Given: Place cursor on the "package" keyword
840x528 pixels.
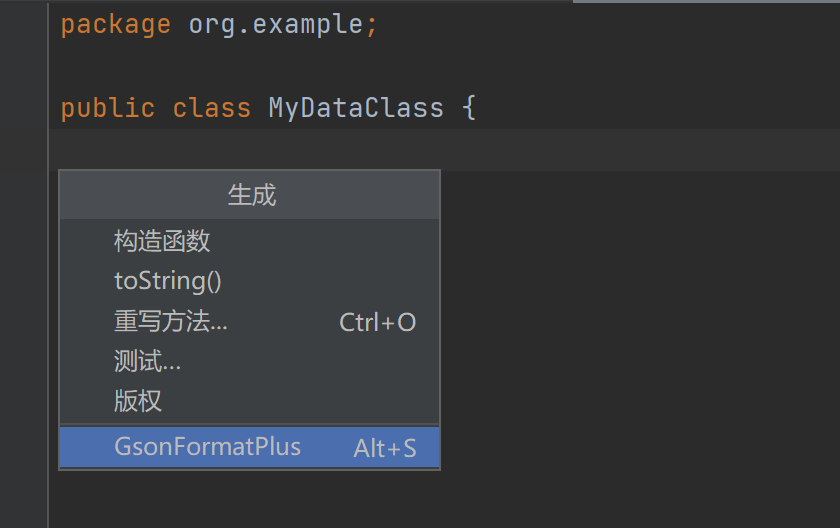Looking at the screenshot, I should [115, 24].
